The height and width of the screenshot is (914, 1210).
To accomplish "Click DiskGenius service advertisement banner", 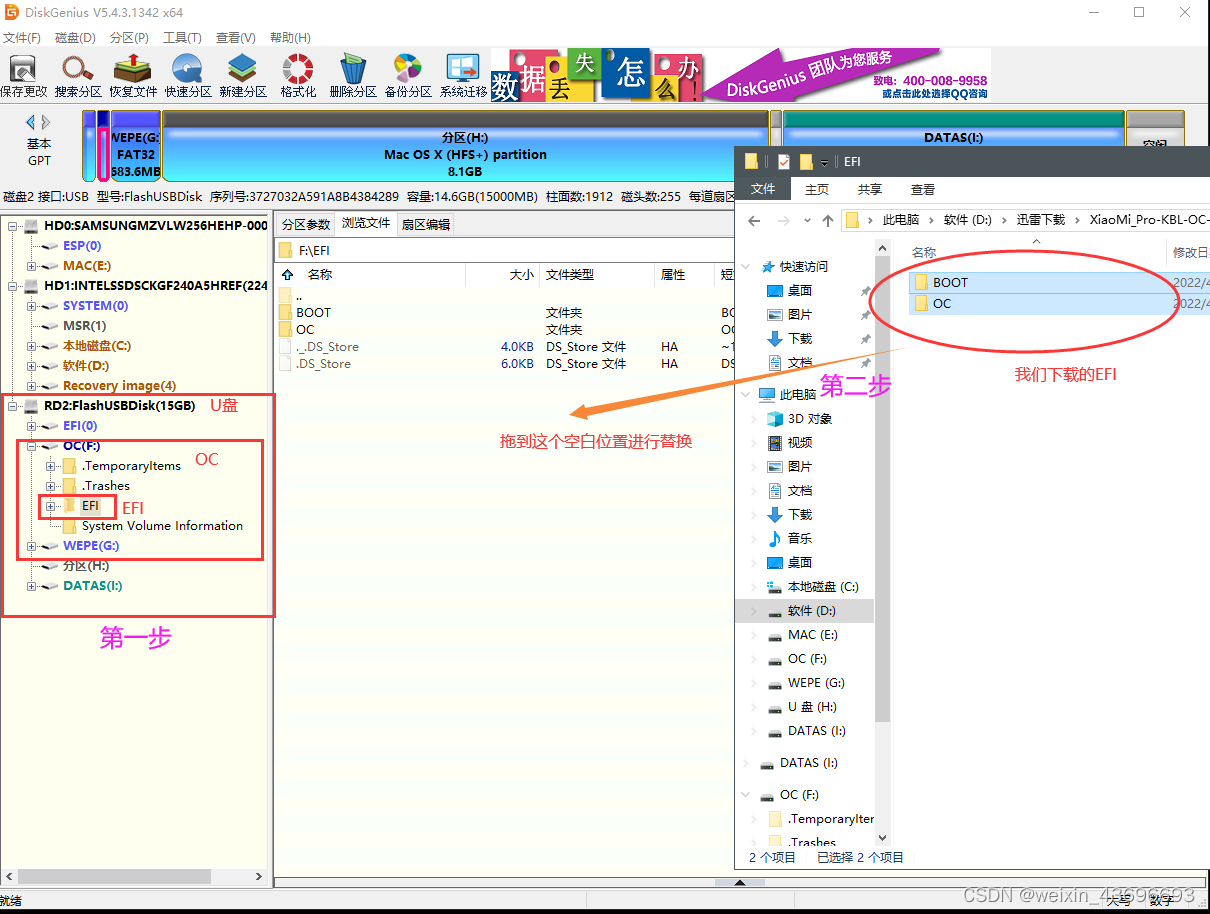I will tap(741, 74).
